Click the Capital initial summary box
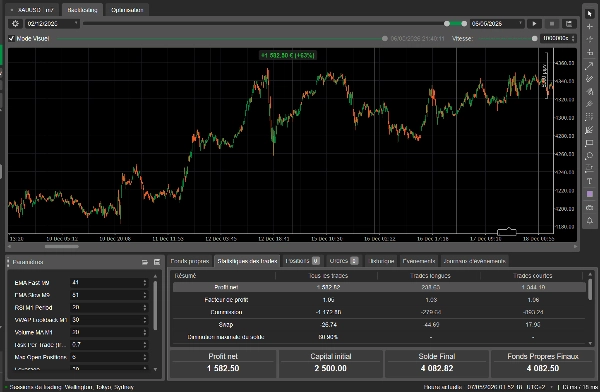 [x=331, y=363]
